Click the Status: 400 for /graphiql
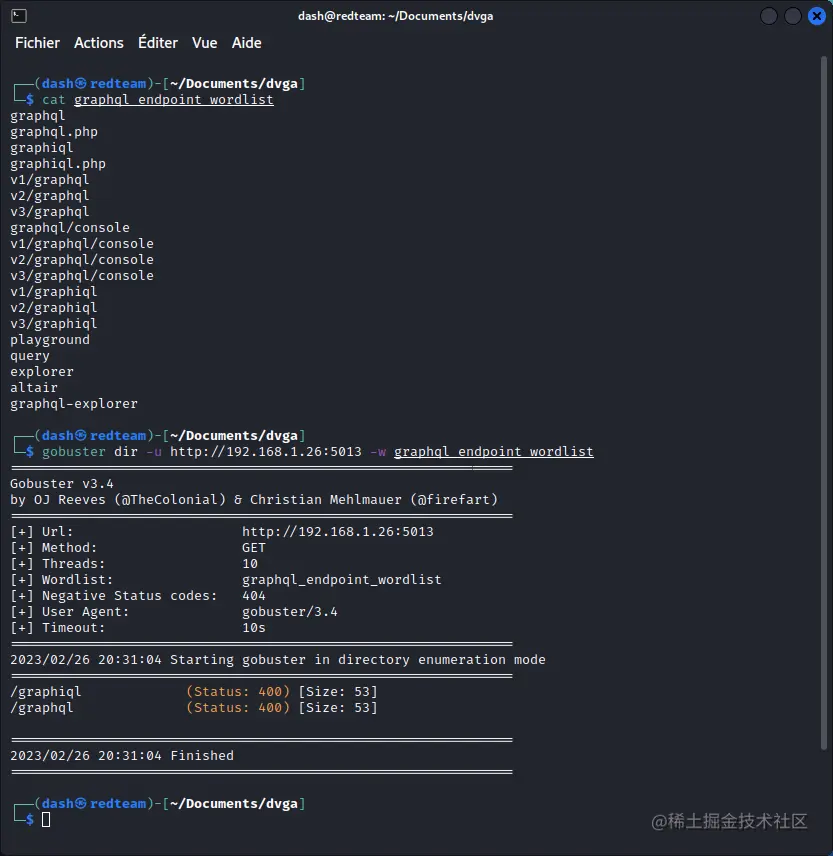Viewport: 833px width, 856px height. (238, 692)
